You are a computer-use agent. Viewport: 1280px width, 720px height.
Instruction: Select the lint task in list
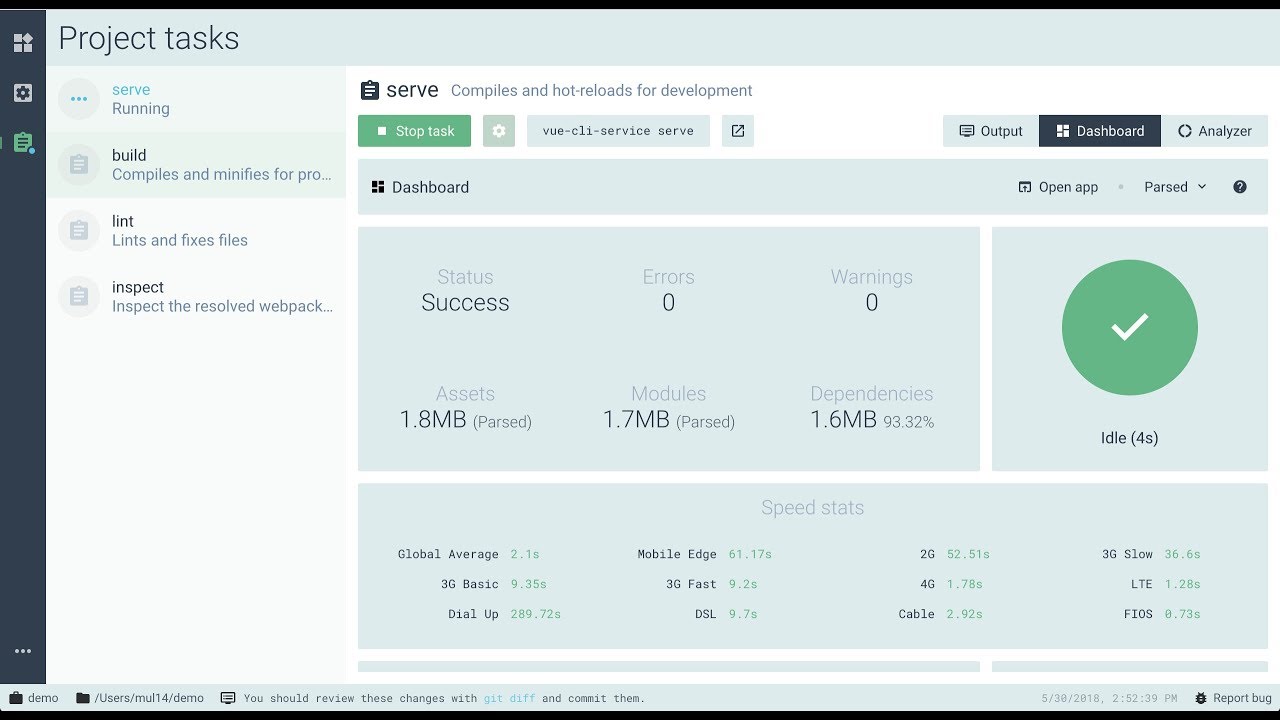[196, 231]
